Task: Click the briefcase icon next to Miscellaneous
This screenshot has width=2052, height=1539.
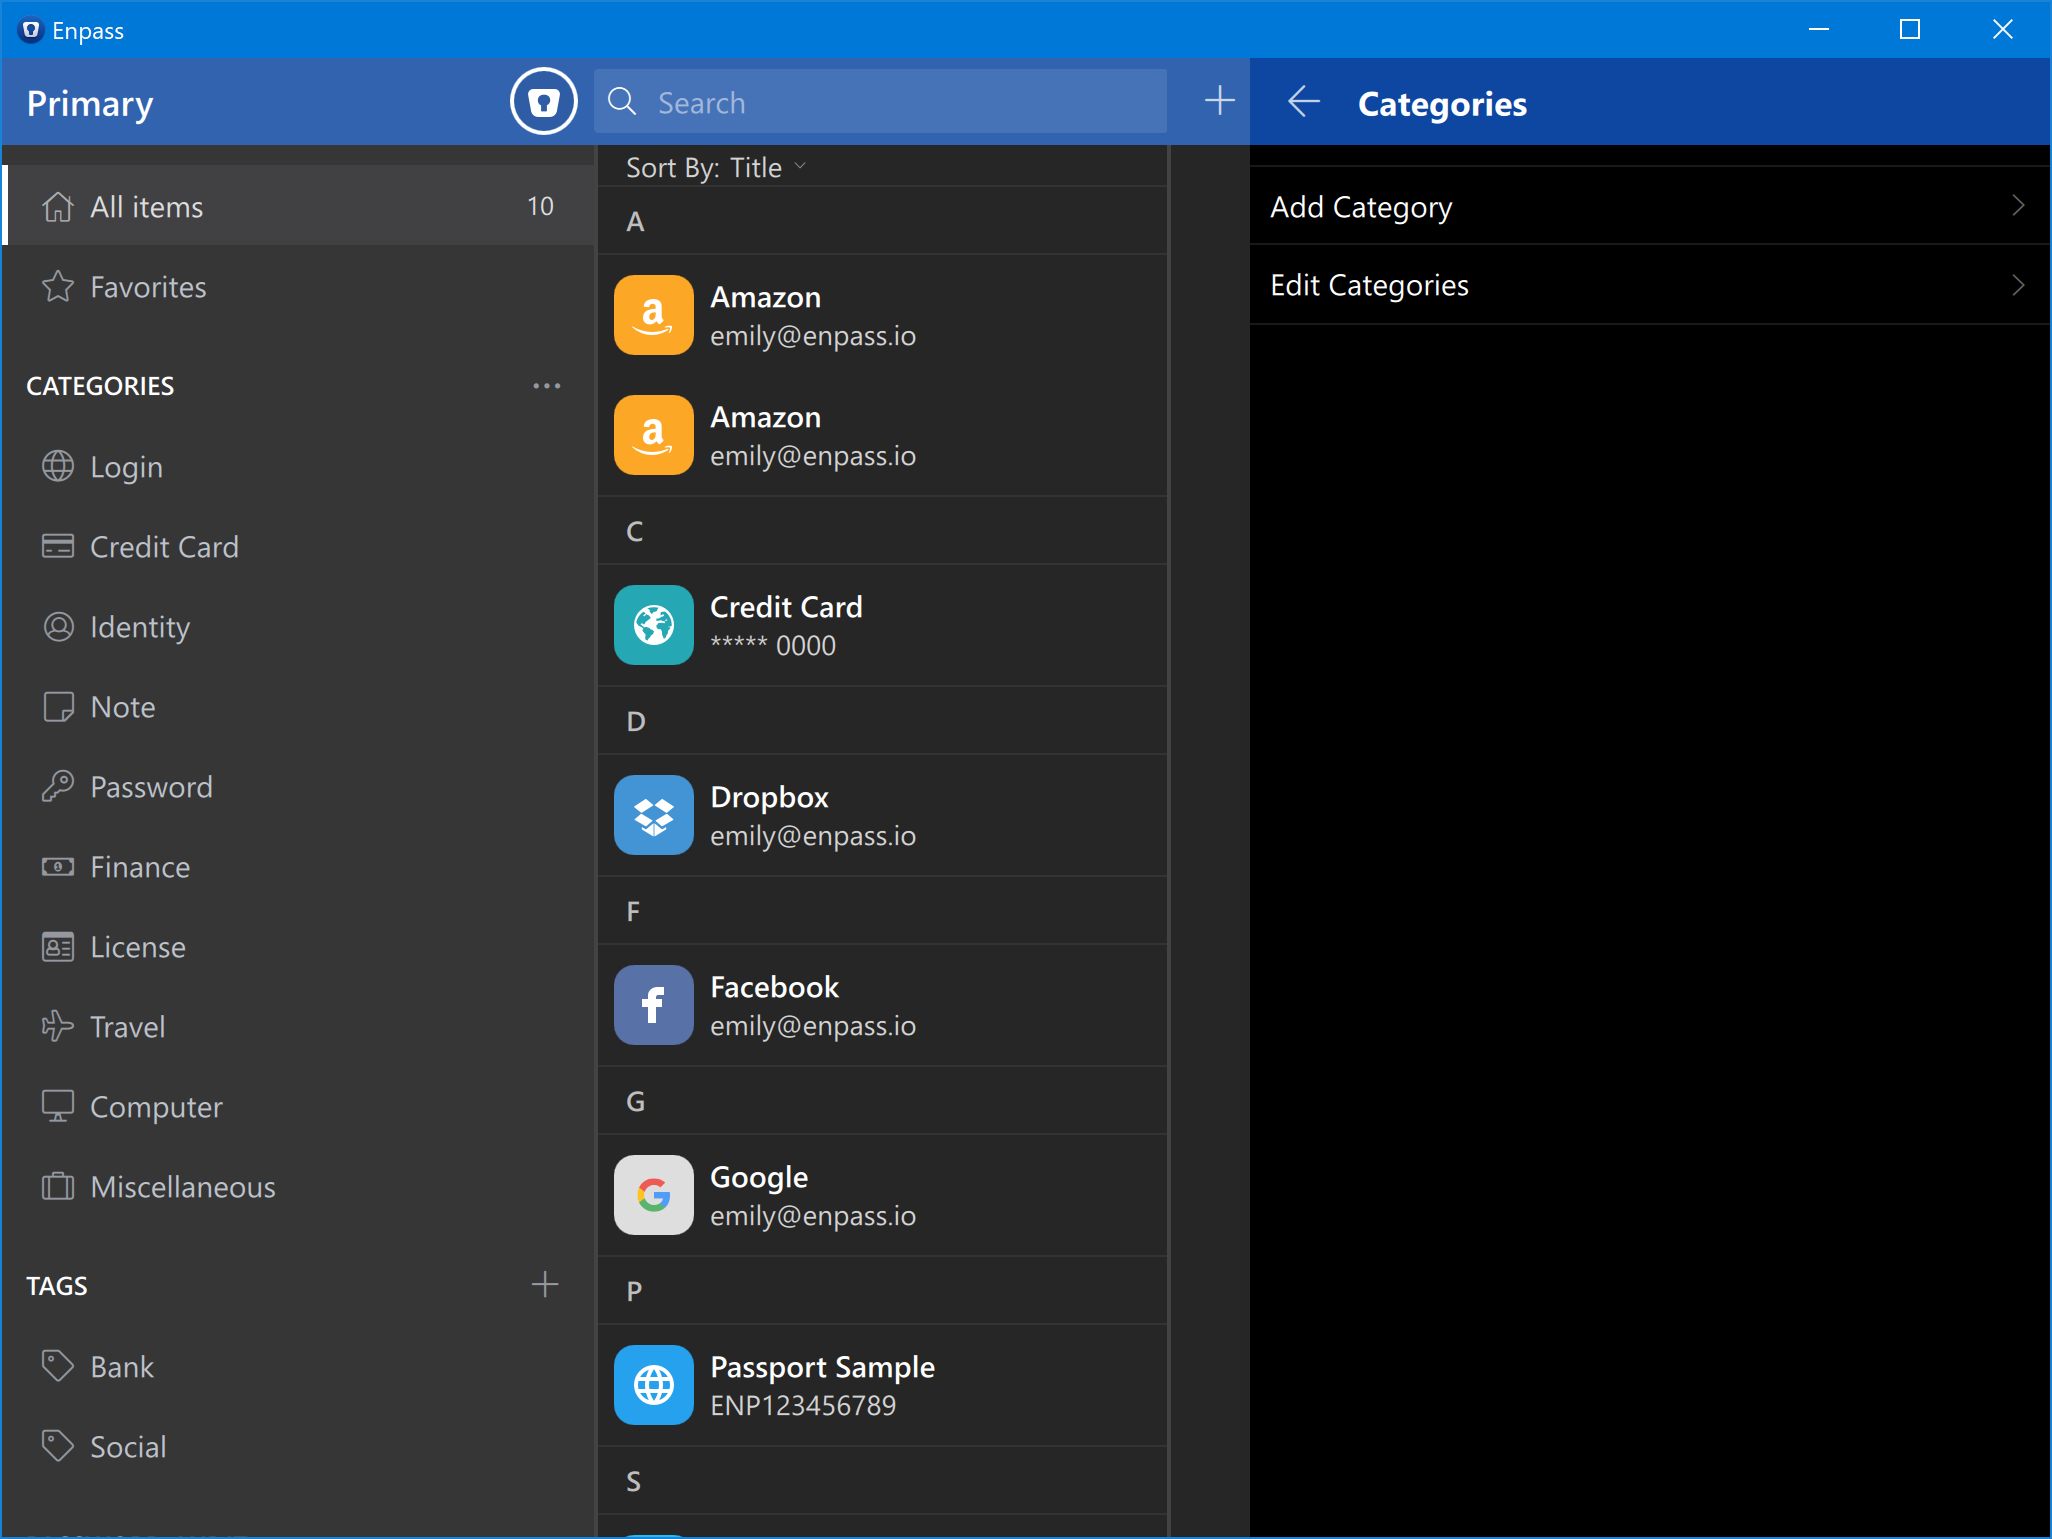Action: 58,1187
